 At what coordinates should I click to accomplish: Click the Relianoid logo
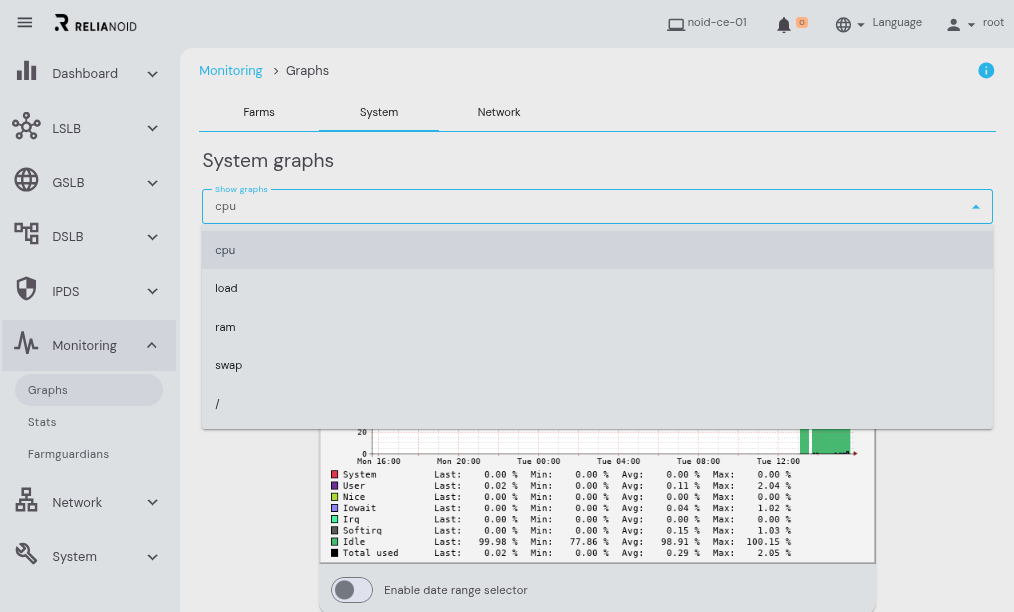tap(96, 23)
